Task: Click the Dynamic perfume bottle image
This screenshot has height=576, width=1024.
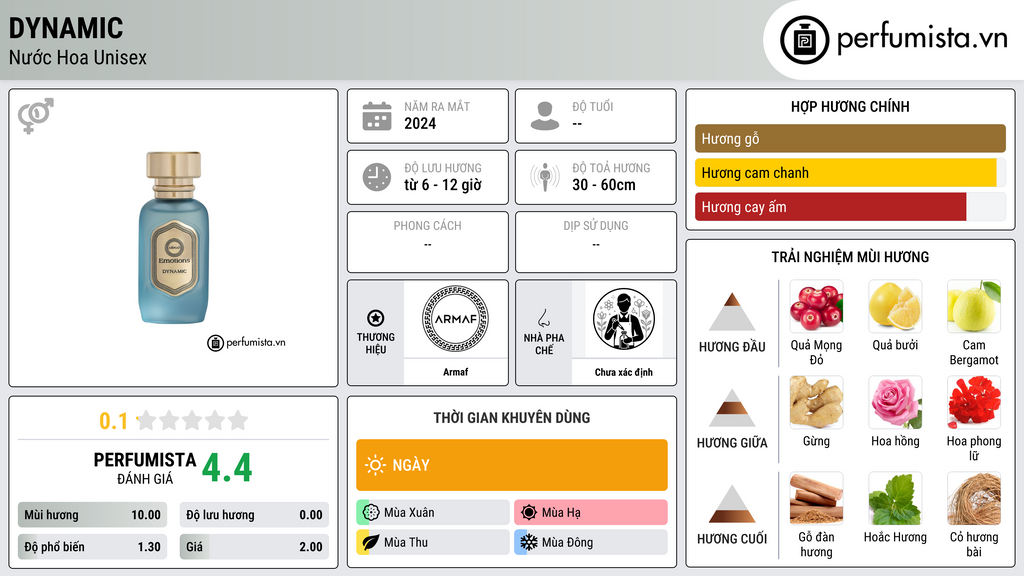Action: [x=174, y=238]
